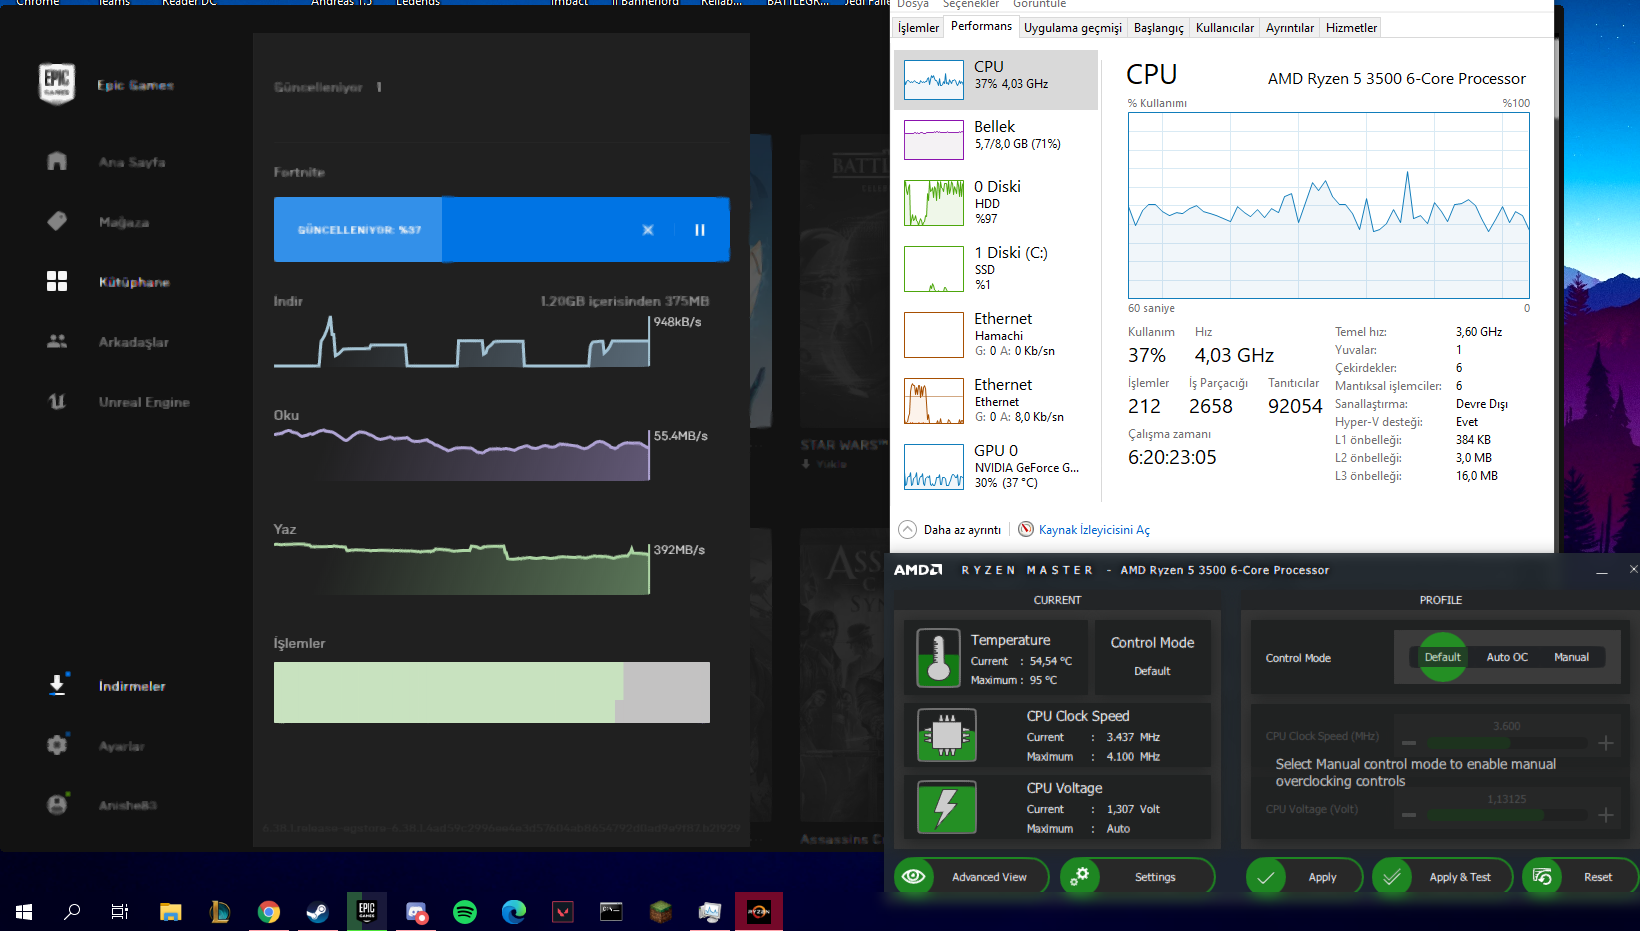Click the CPU Voltage lightning icon

pos(946,807)
